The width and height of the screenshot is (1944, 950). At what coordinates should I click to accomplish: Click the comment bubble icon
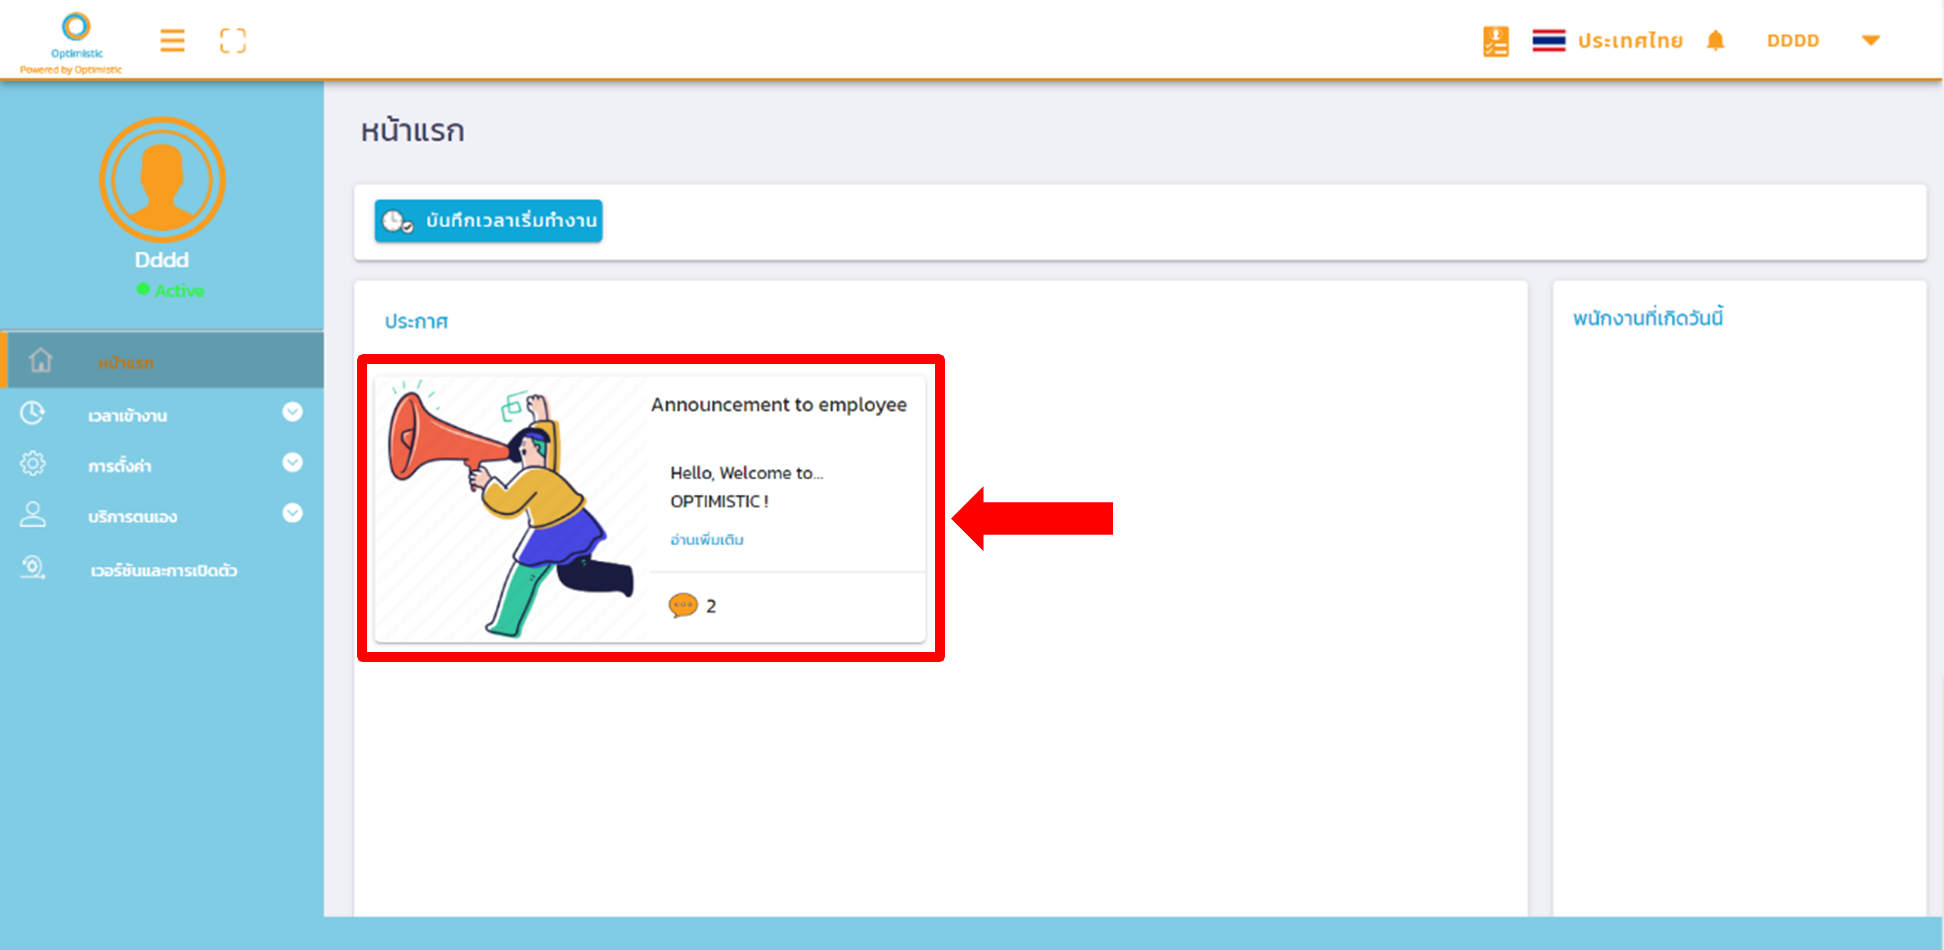tap(683, 605)
